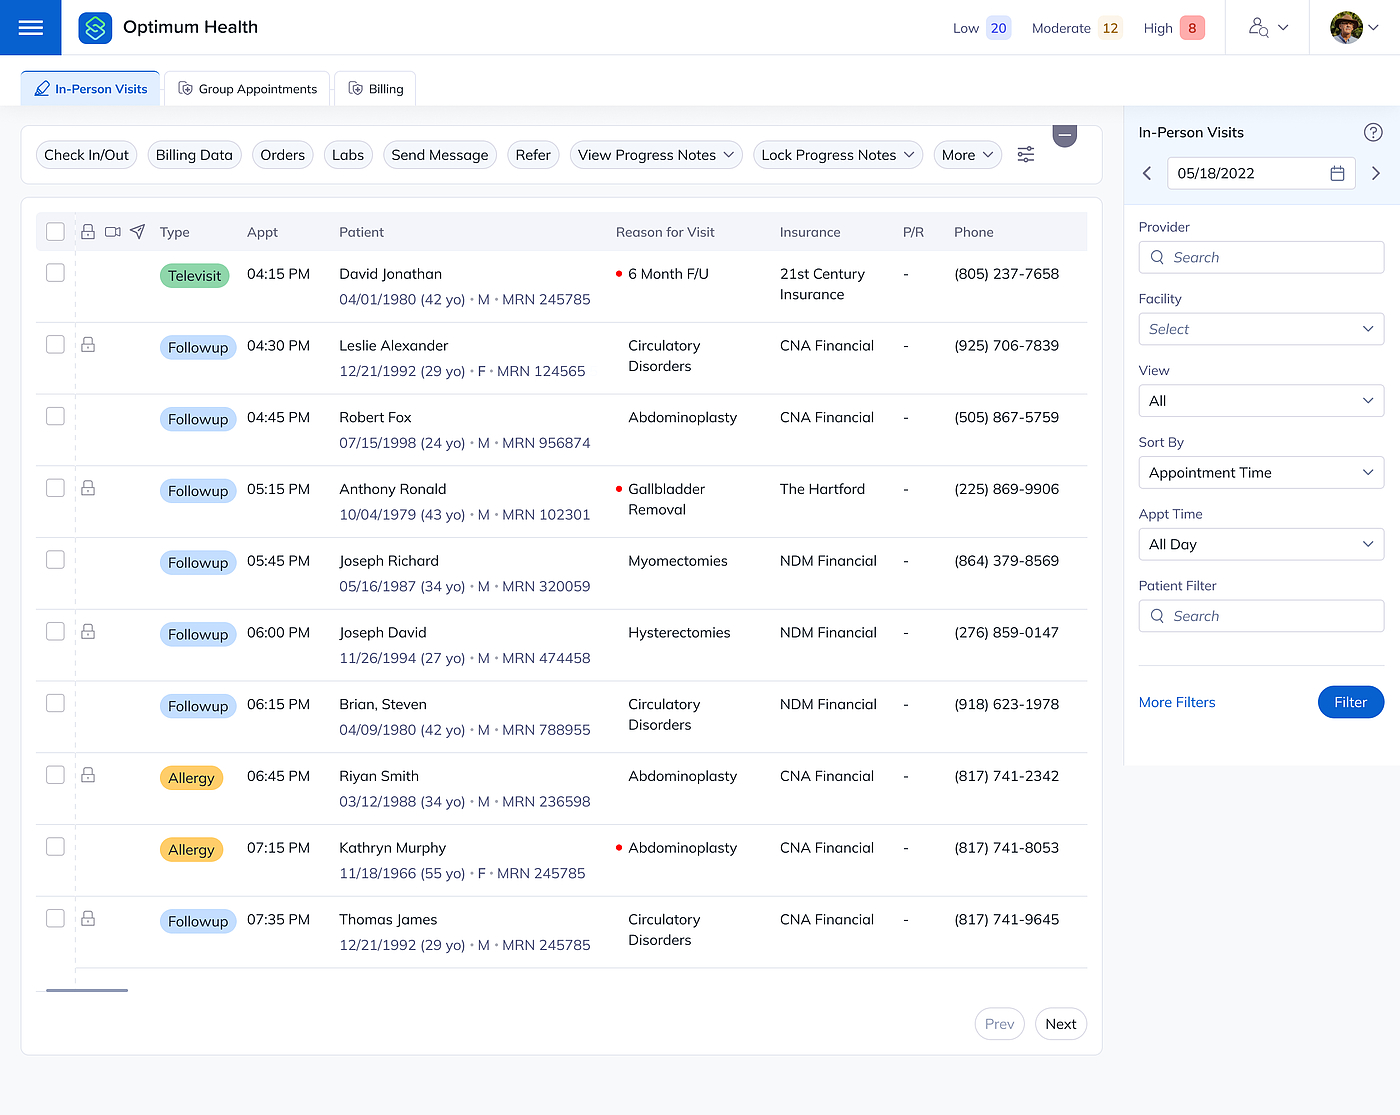
Task: Click the table settings sliders icon
Action: click(x=1025, y=155)
